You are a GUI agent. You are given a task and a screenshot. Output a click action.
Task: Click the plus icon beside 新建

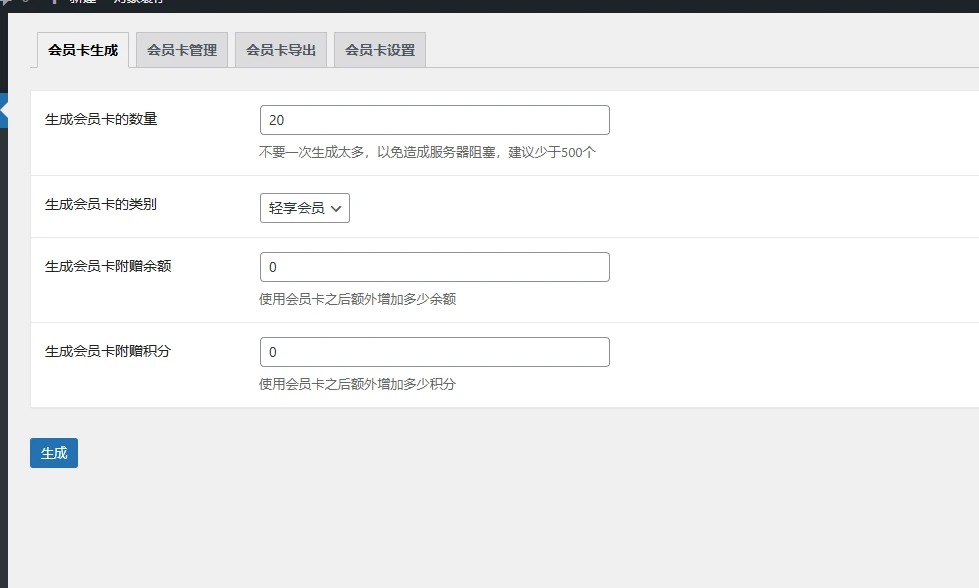tap(54, 2)
